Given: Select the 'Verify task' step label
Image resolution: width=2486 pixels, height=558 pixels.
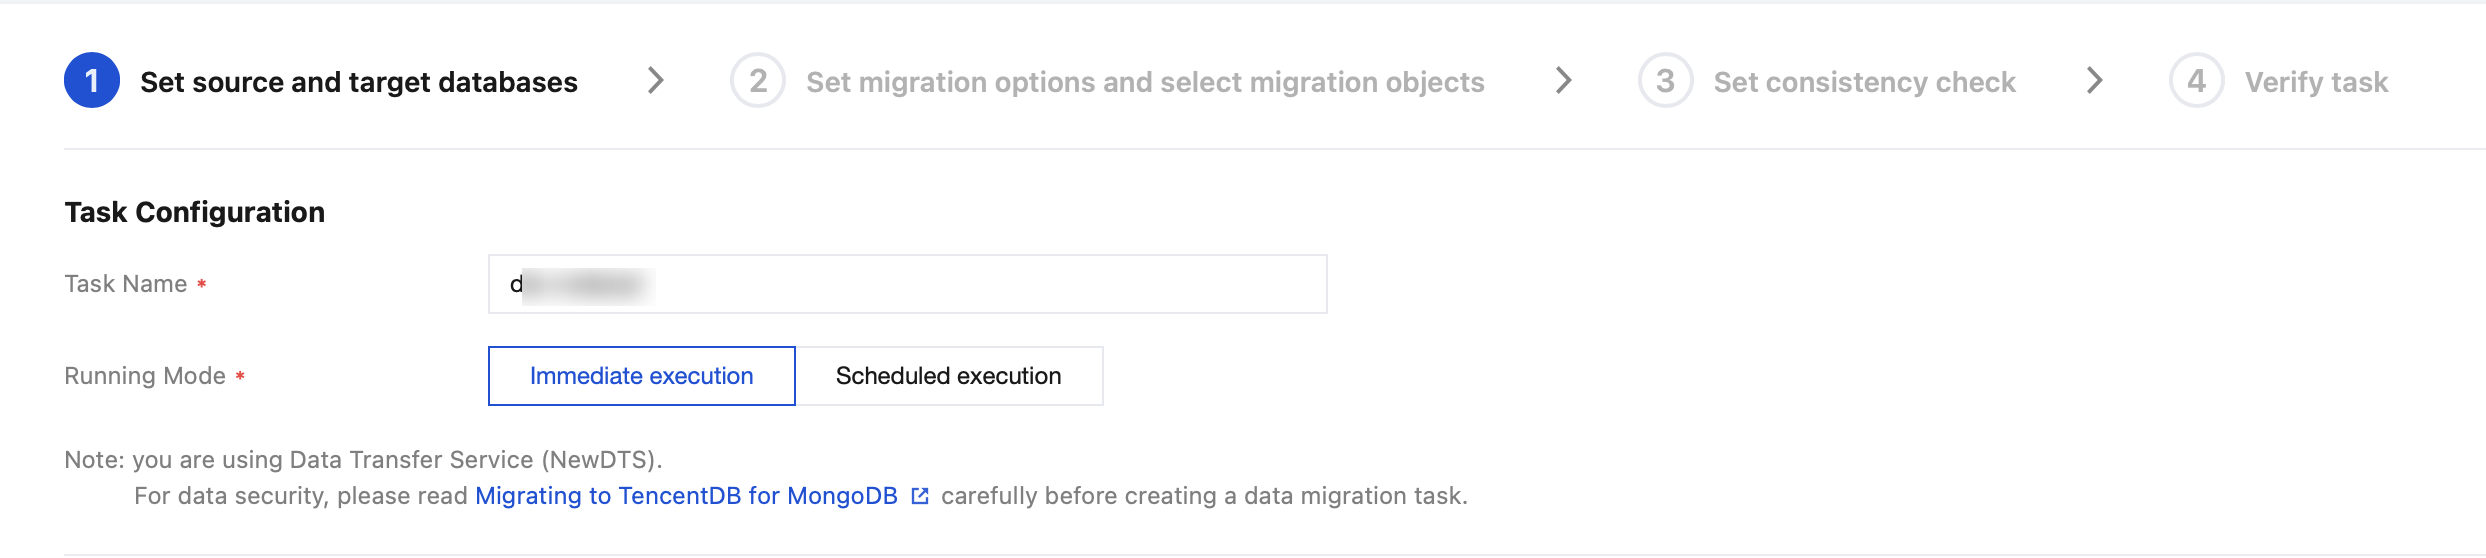Looking at the screenshot, I should pyautogui.click(x=2316, y=82).
